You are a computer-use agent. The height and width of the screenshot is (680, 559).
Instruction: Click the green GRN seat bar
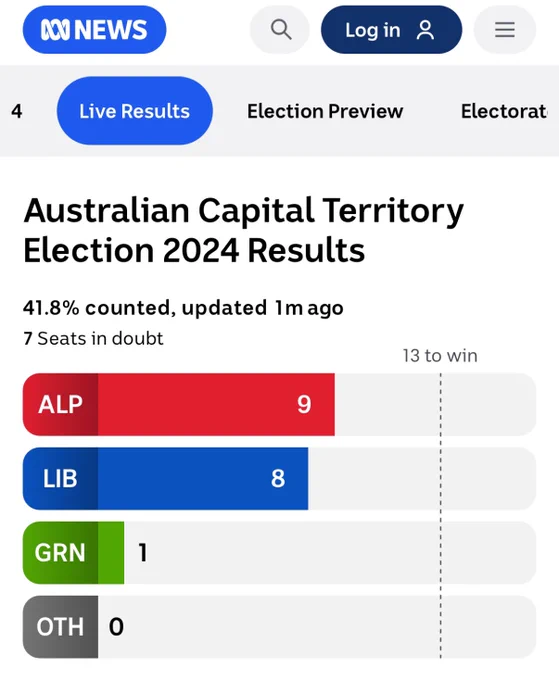(111, 552)
